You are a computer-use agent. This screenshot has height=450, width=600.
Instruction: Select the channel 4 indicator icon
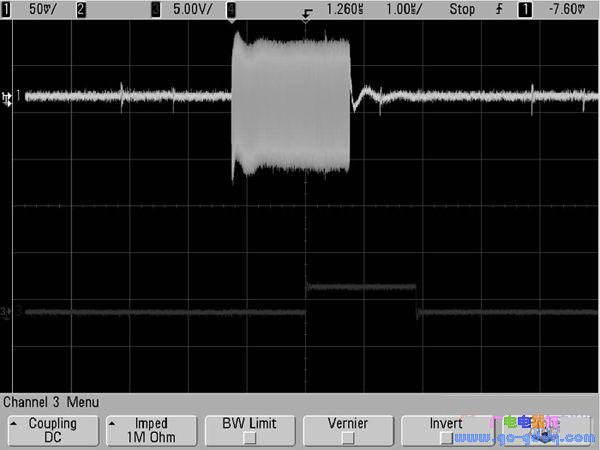pyautogui.click(x=231, y=10)
